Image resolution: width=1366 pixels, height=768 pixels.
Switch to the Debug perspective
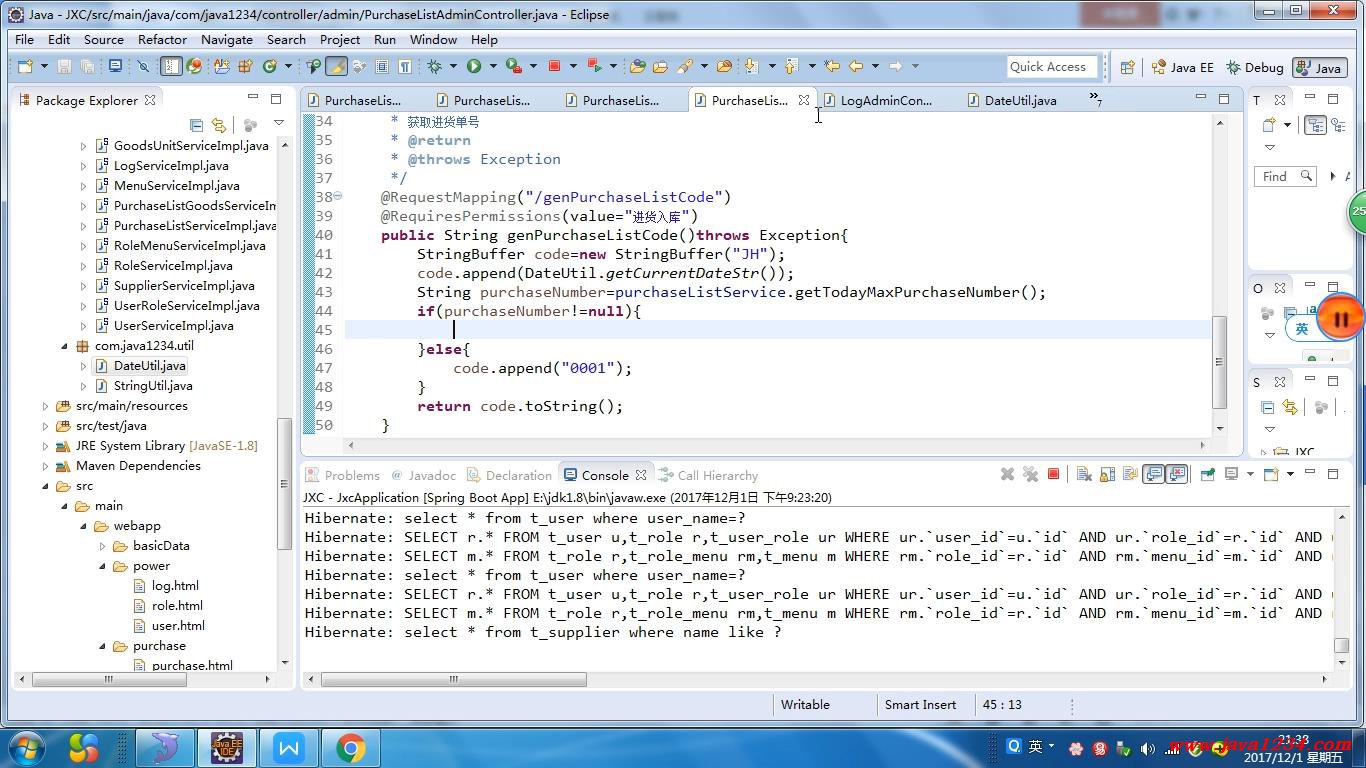1254,67
